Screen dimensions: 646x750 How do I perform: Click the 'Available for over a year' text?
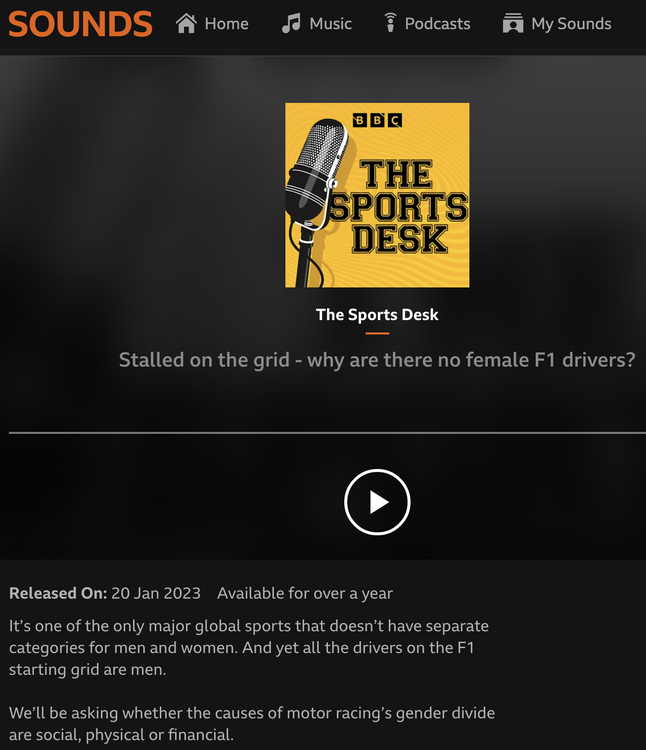click(x=305, y=593)
